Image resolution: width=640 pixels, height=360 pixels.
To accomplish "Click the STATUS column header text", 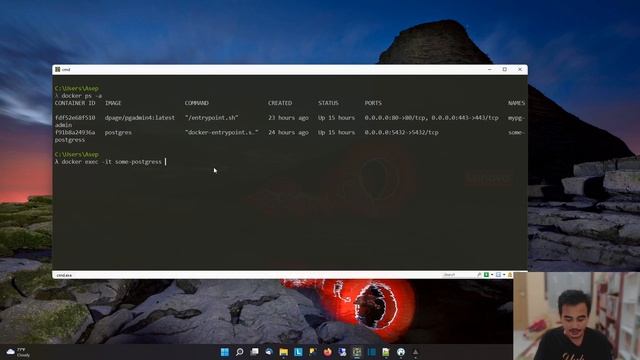I will pos(328,103).
